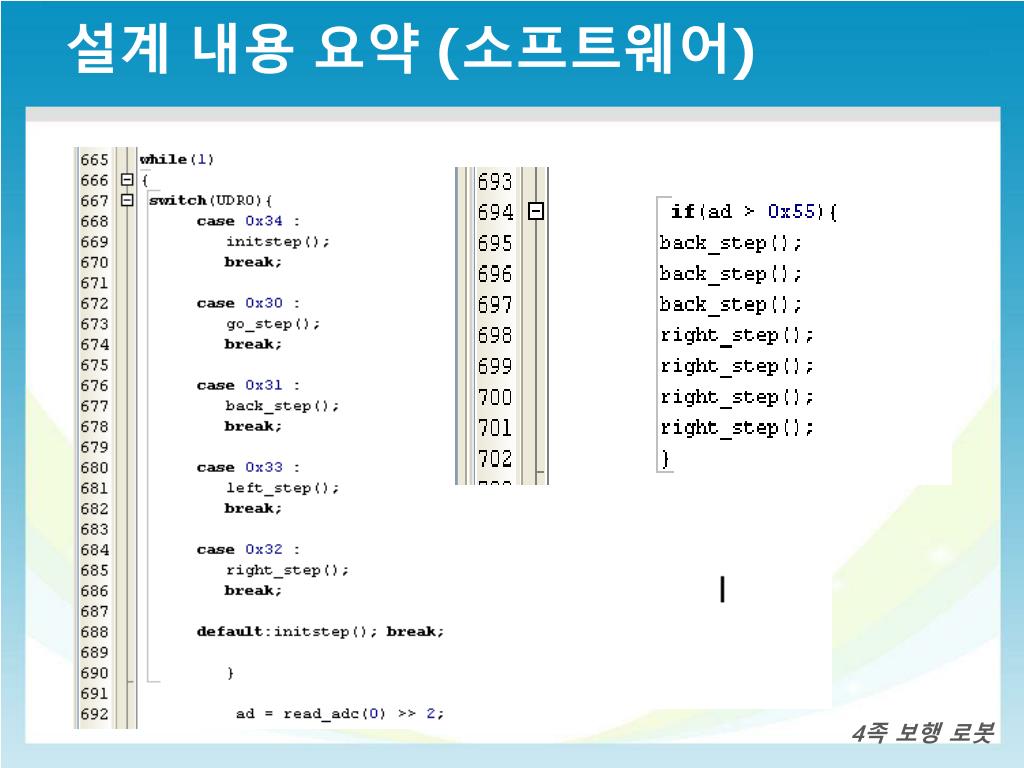Viewport: 1024px width, 768px height.
Task: Click line number 683 in the gutter
Action: point(94,529)
